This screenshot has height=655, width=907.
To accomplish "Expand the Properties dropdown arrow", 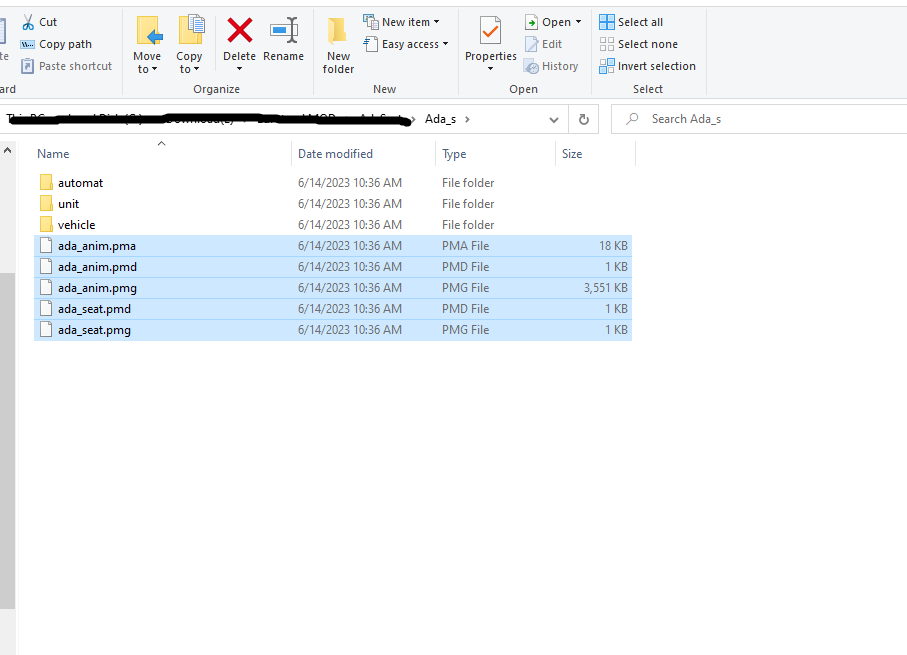I will point(491,69).
